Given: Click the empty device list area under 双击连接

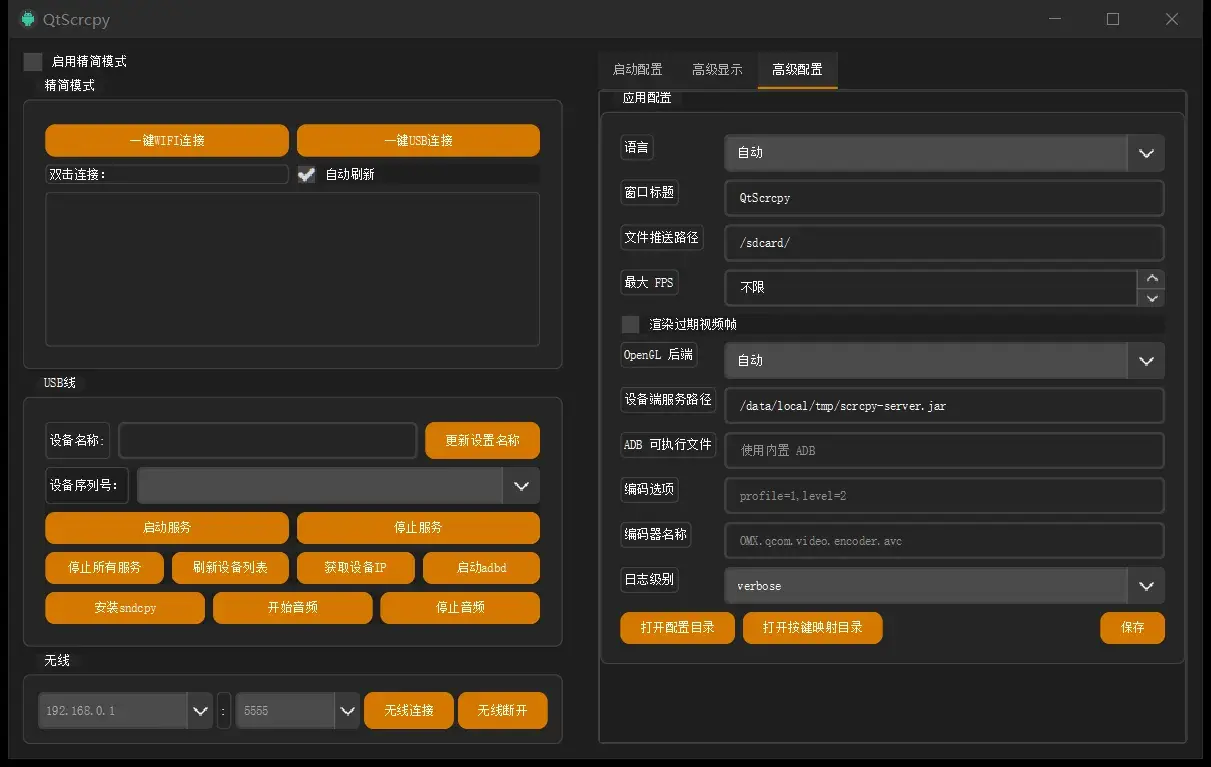Looking at the screenshot, I should click(292, 269).
